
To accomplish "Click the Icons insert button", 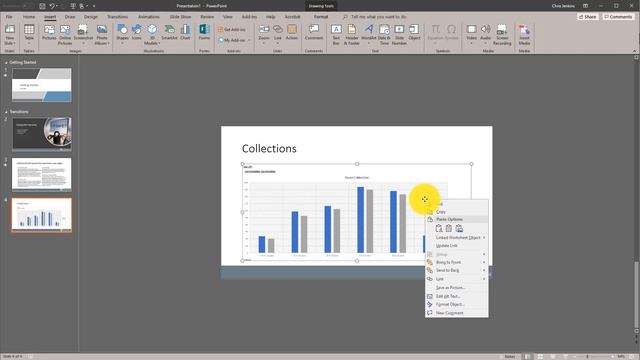I will (136, 33).
